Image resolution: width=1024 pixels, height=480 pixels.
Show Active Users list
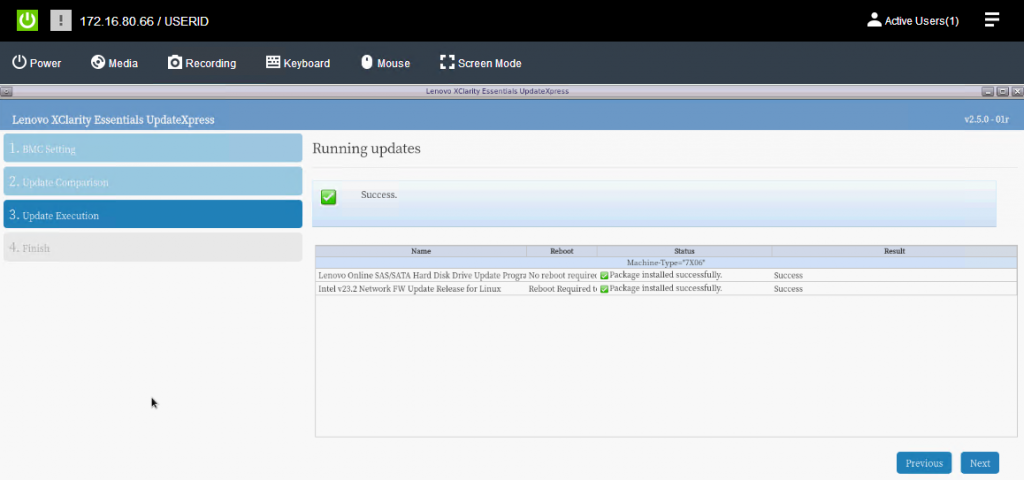[x=913, y=21]
